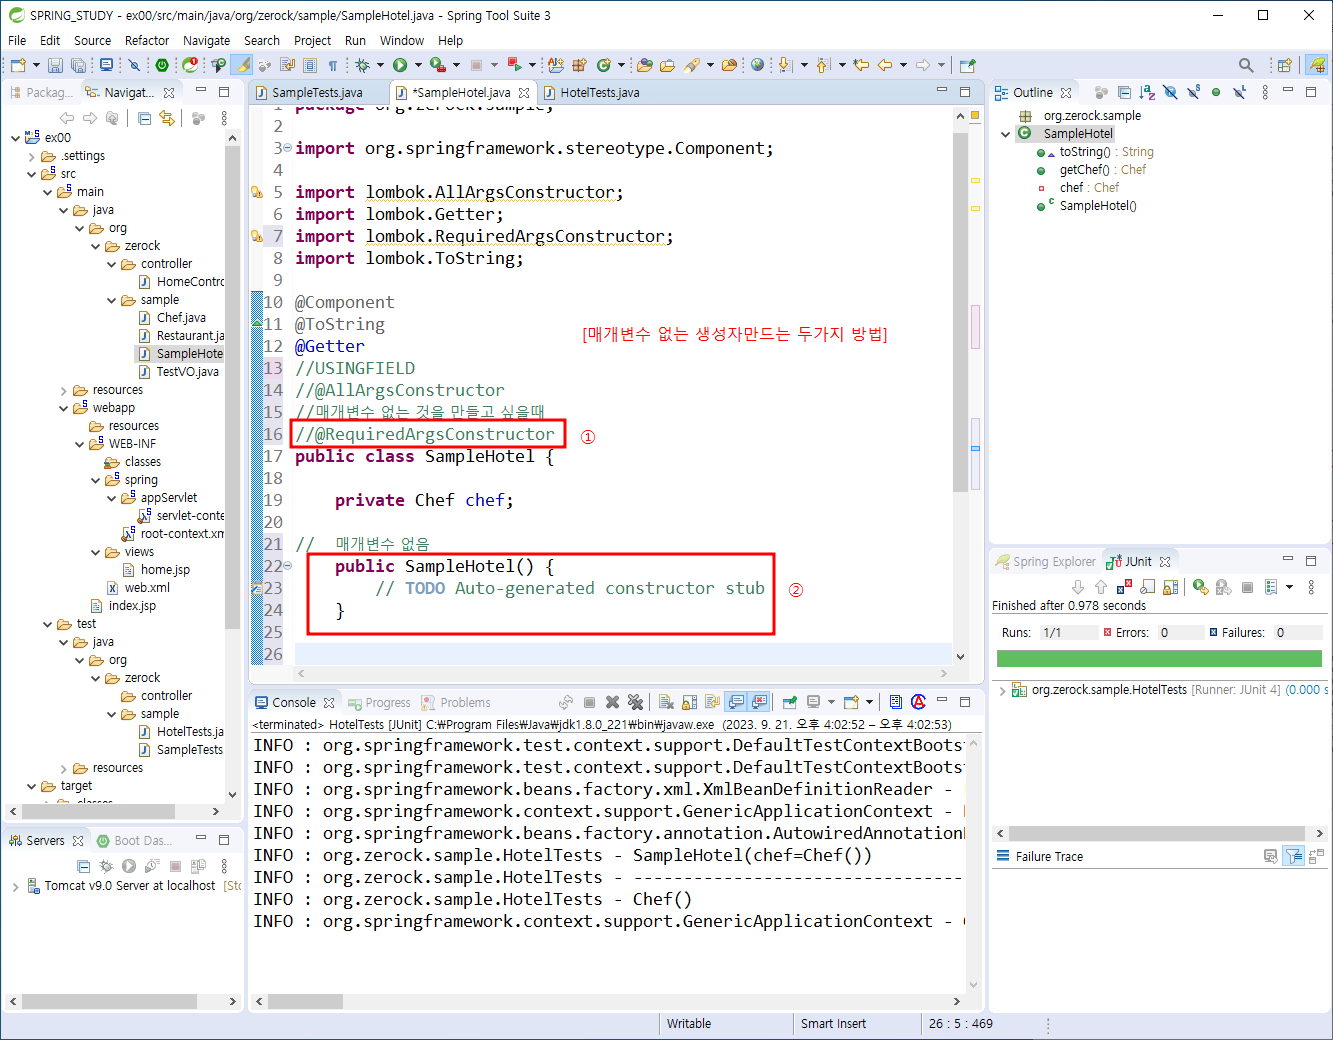Open the Navigate menu
This screenshot has height=1040, width=1333.
coord(206,40)
